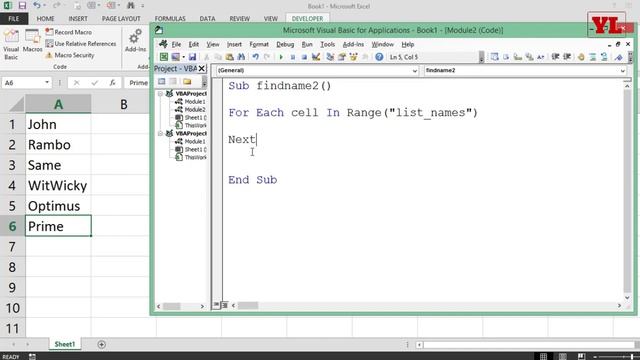
Task: Switch to the HOME ribbon tab
Action: point(45,19)
